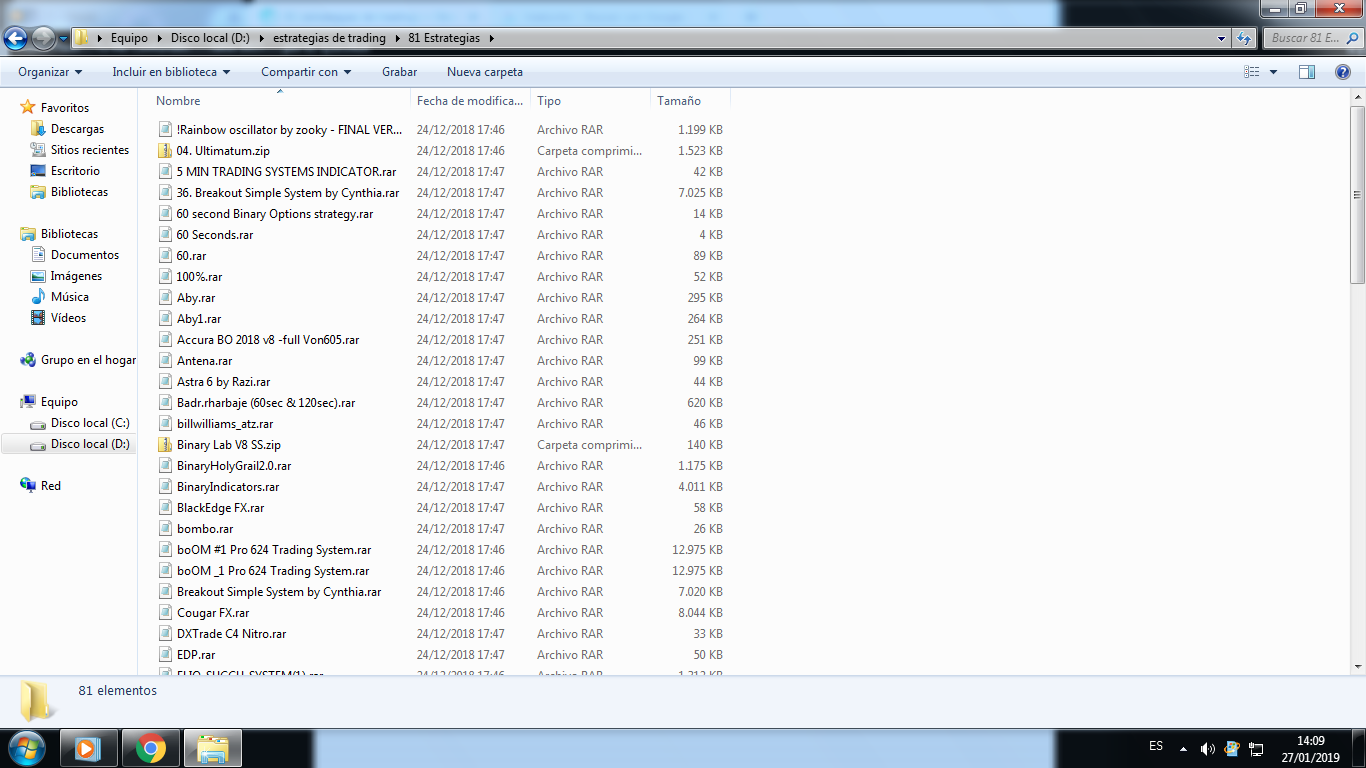Show hidden system tray icons
This screenshot has width=1366, height=768.
(x=1184, y=749)
